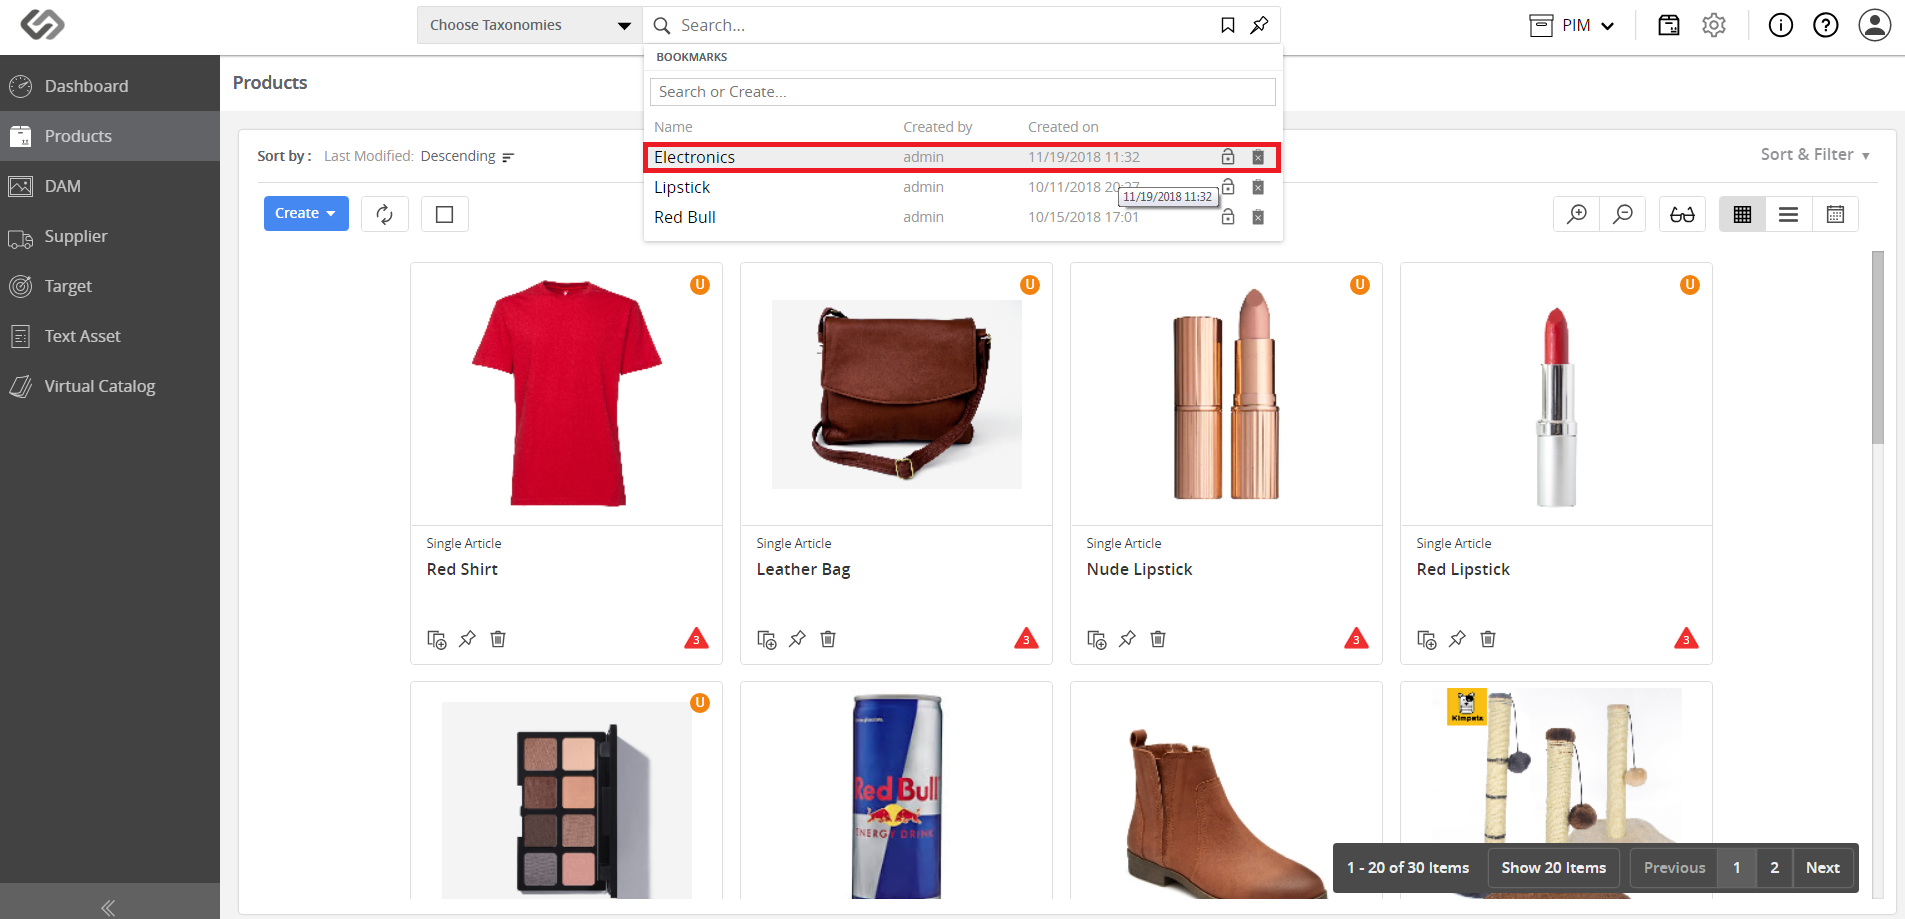Delete the Red Bull bookmark

point(1258,217)
